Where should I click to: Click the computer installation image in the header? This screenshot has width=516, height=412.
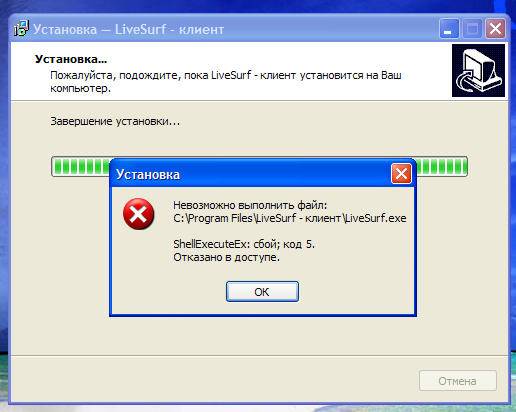478,71
